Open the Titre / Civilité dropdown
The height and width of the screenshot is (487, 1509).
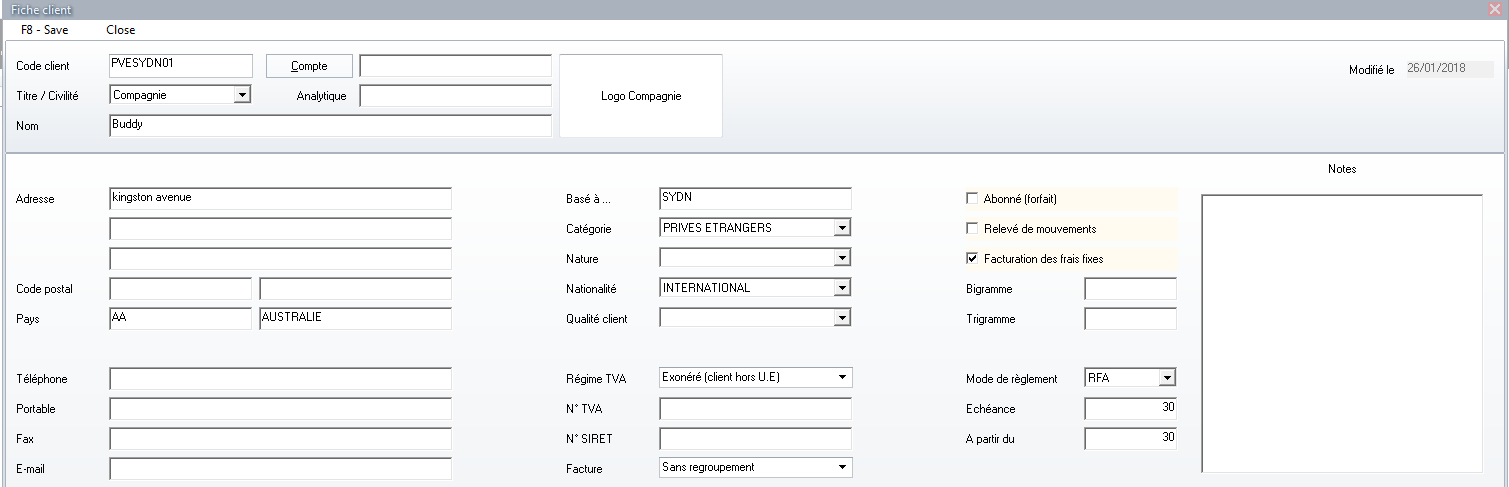[x=241, y=96]
